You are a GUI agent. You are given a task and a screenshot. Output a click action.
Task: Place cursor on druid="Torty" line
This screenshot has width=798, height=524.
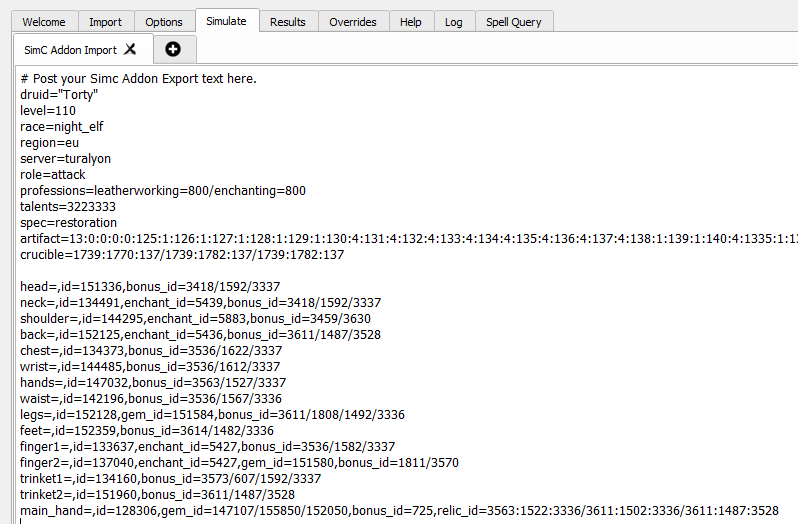[x=59, y=95]
